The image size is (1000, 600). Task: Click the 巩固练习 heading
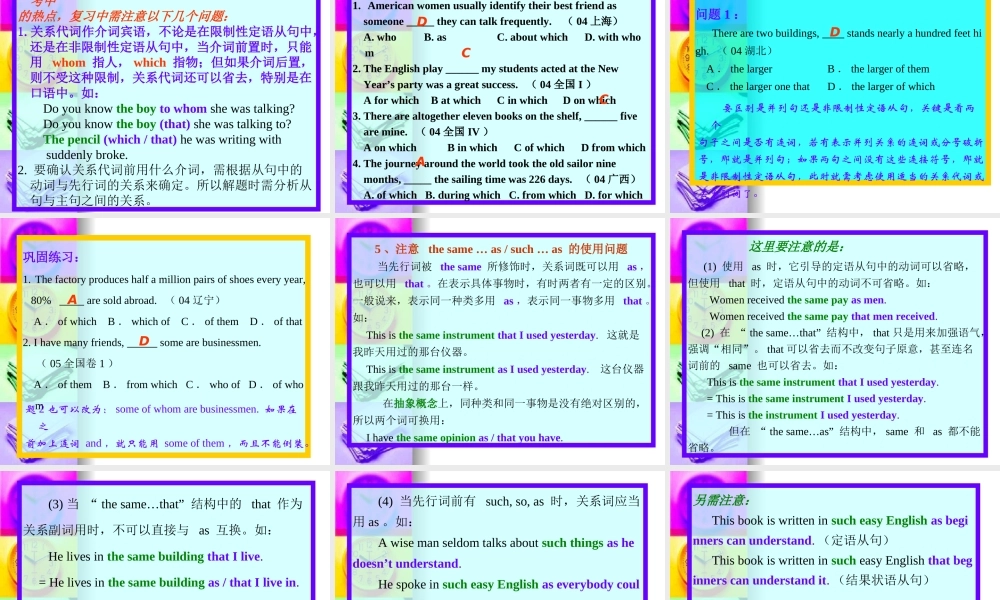pyautogui.click(x=51, y=257)
